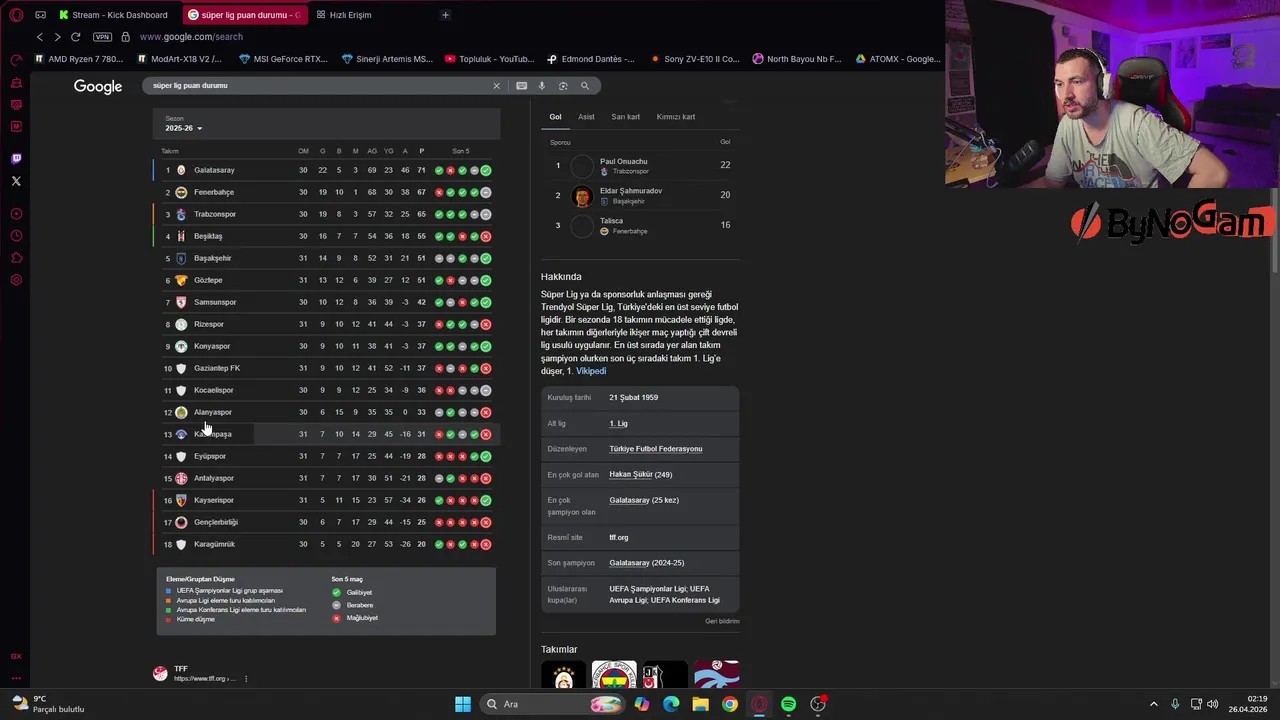Select the Galatasaray row in standings

click(327, 170)
